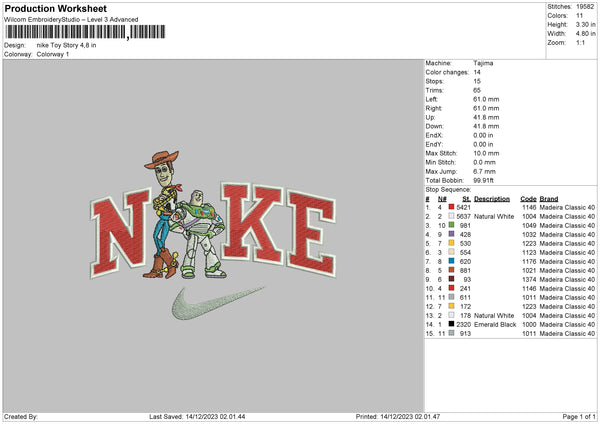Click the Code column header
Viewport: 600px width, 424px height.
[528, 199]
